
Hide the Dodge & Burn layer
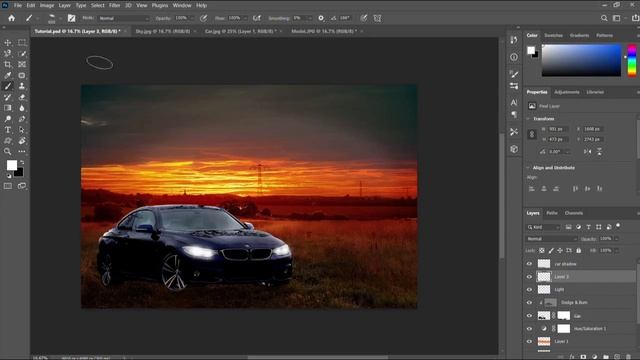tap(529, 302)
